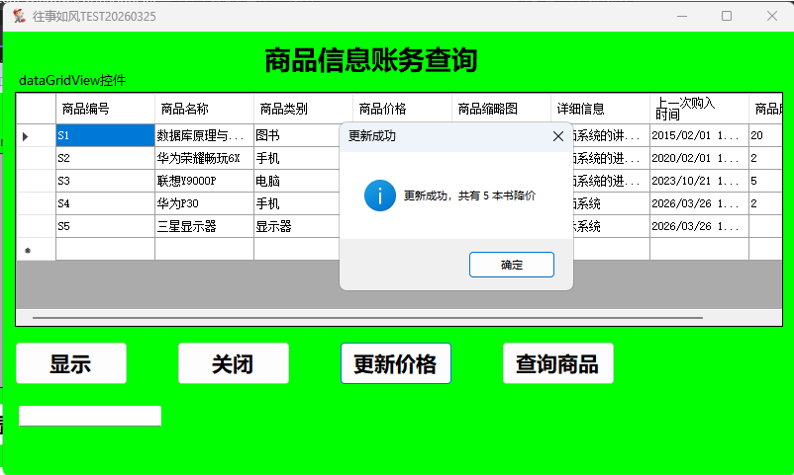Click the 查询商品 button

[x=557, y=364]
